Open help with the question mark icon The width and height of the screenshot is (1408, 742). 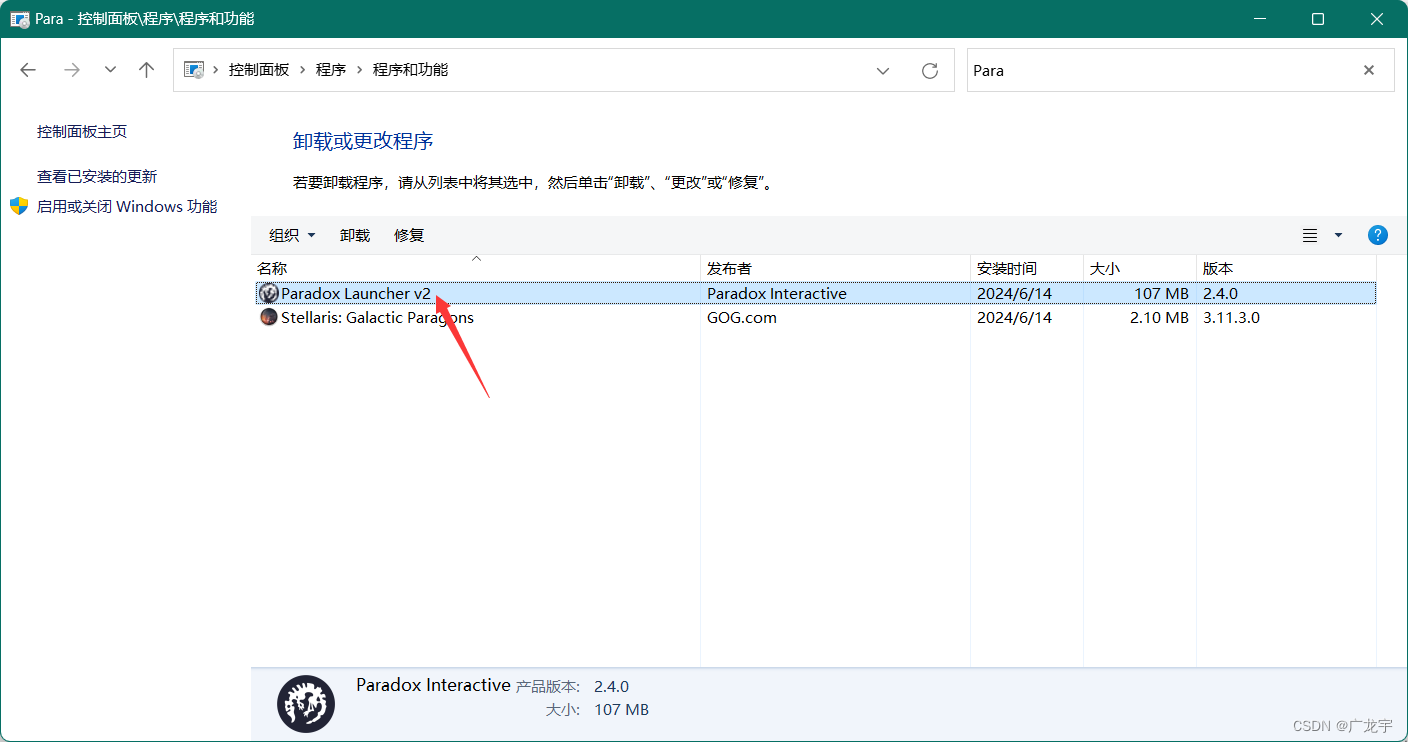[x=1377, y=235]
